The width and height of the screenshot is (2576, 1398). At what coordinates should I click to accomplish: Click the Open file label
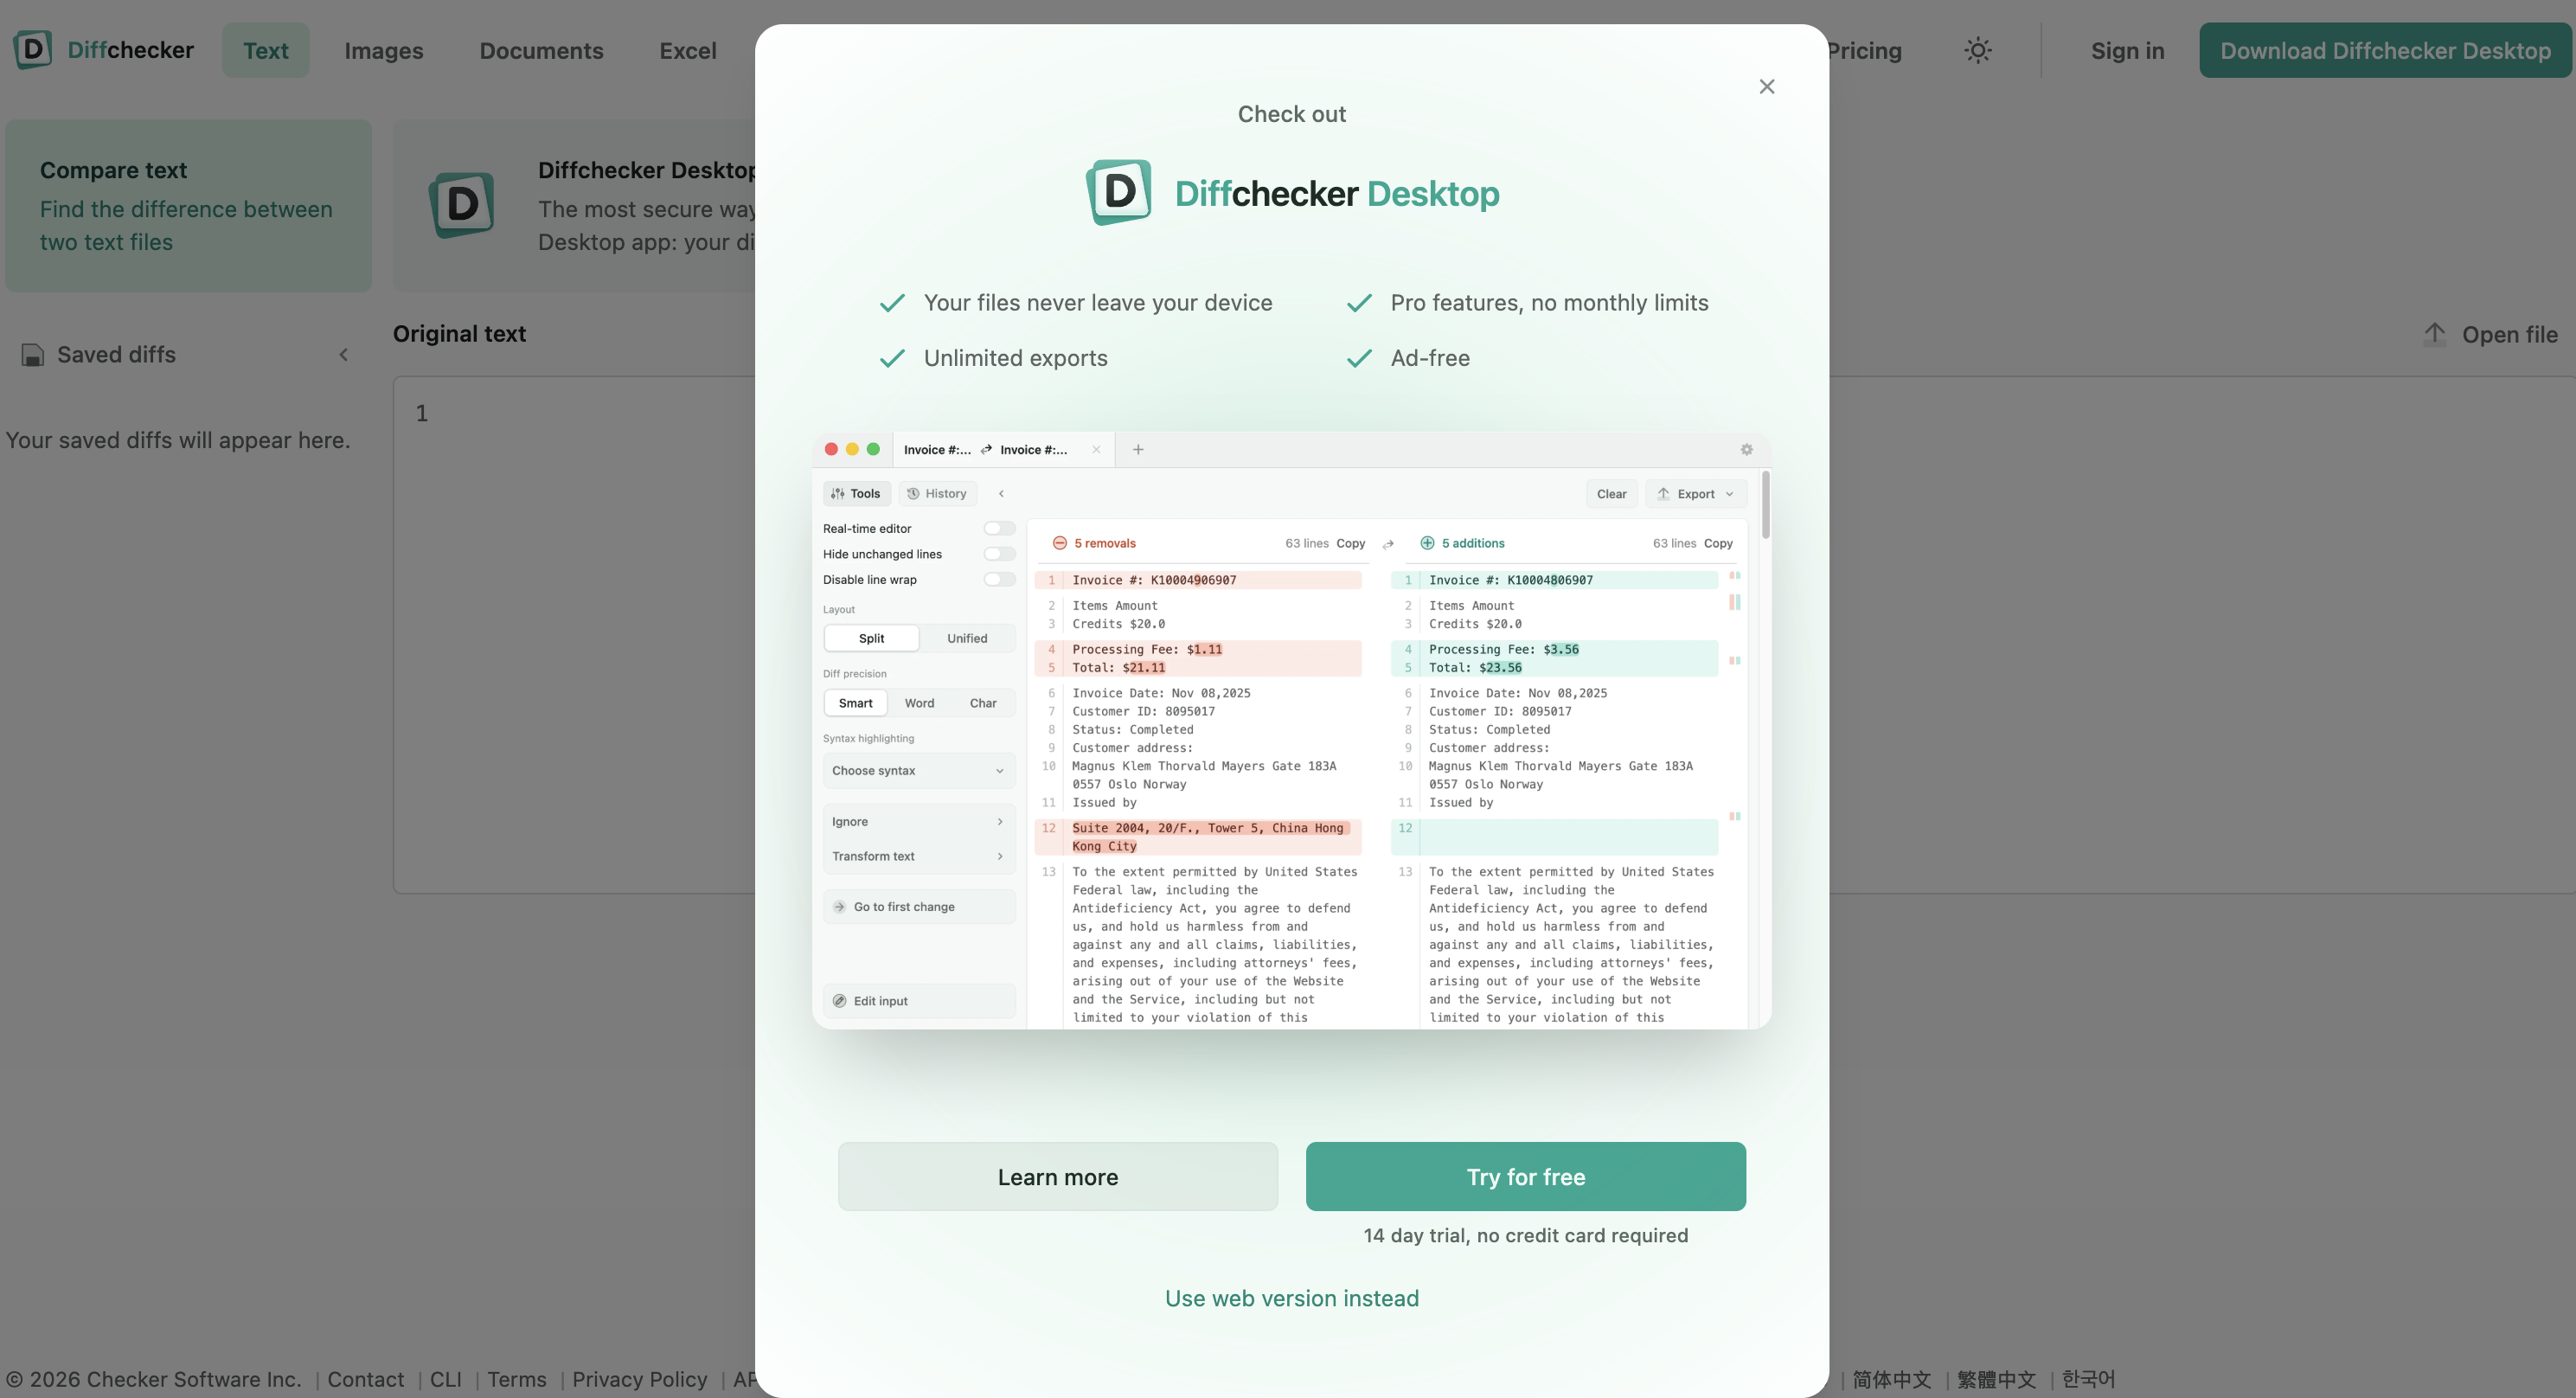point(2509,334)
